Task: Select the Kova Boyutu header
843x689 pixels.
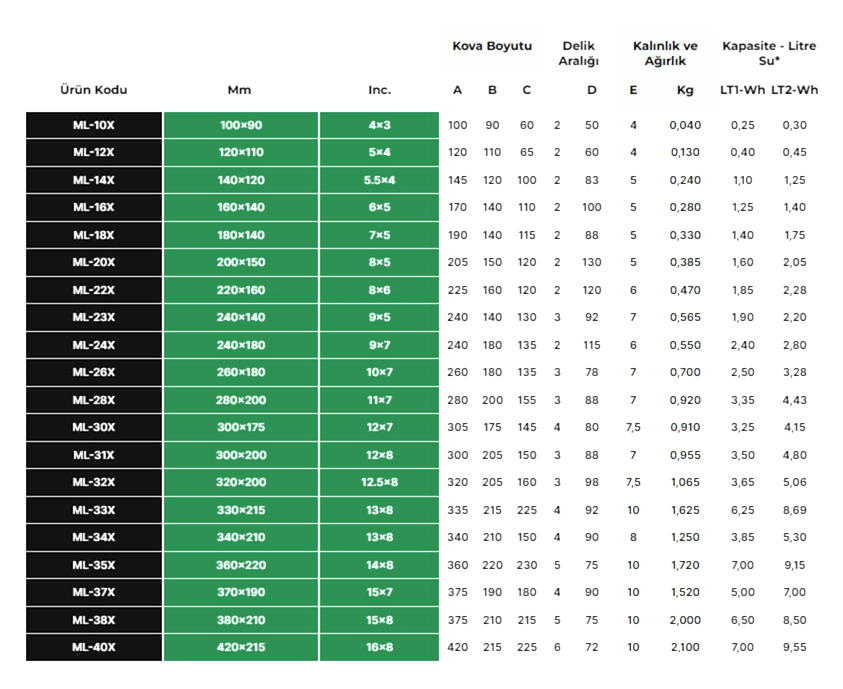Action: click(x=492, y=46)
